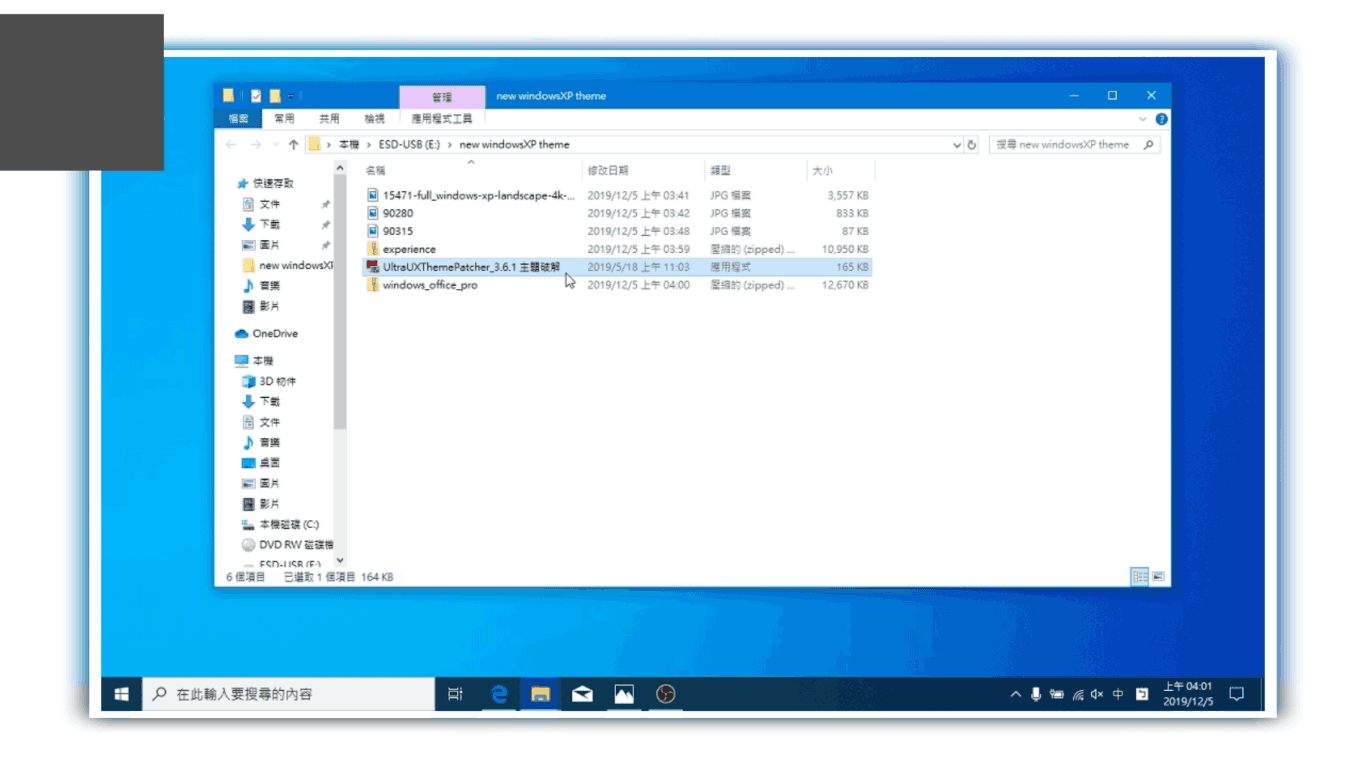The height and width of the screenshot is (768, 1366).
Task: Open 本機磁碟 (C:) in navigation pane
Action: tap(281, 525)
